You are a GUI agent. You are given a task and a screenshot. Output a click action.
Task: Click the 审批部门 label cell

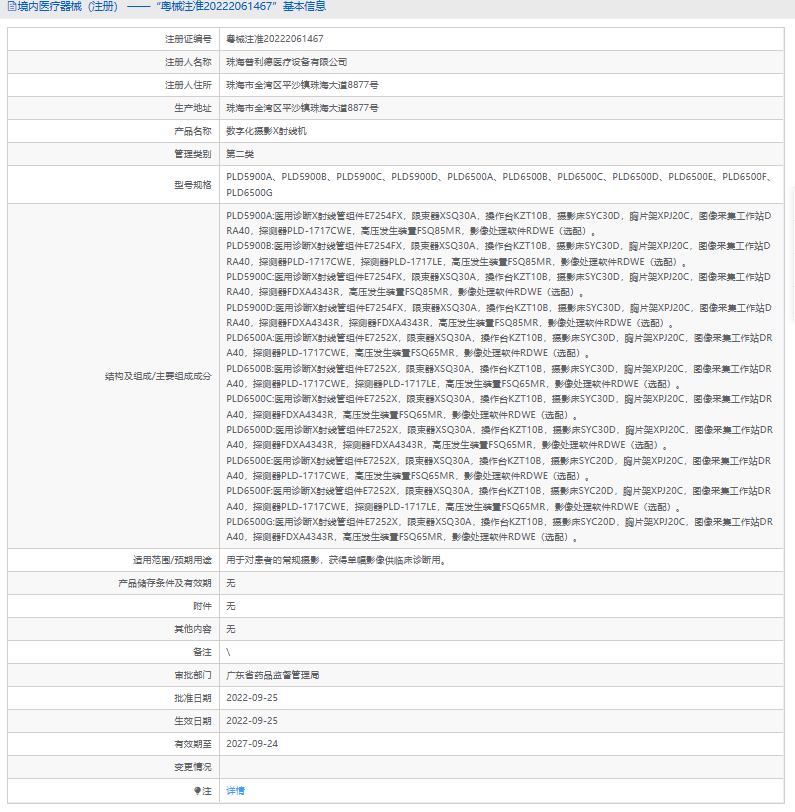coord(114,675)
